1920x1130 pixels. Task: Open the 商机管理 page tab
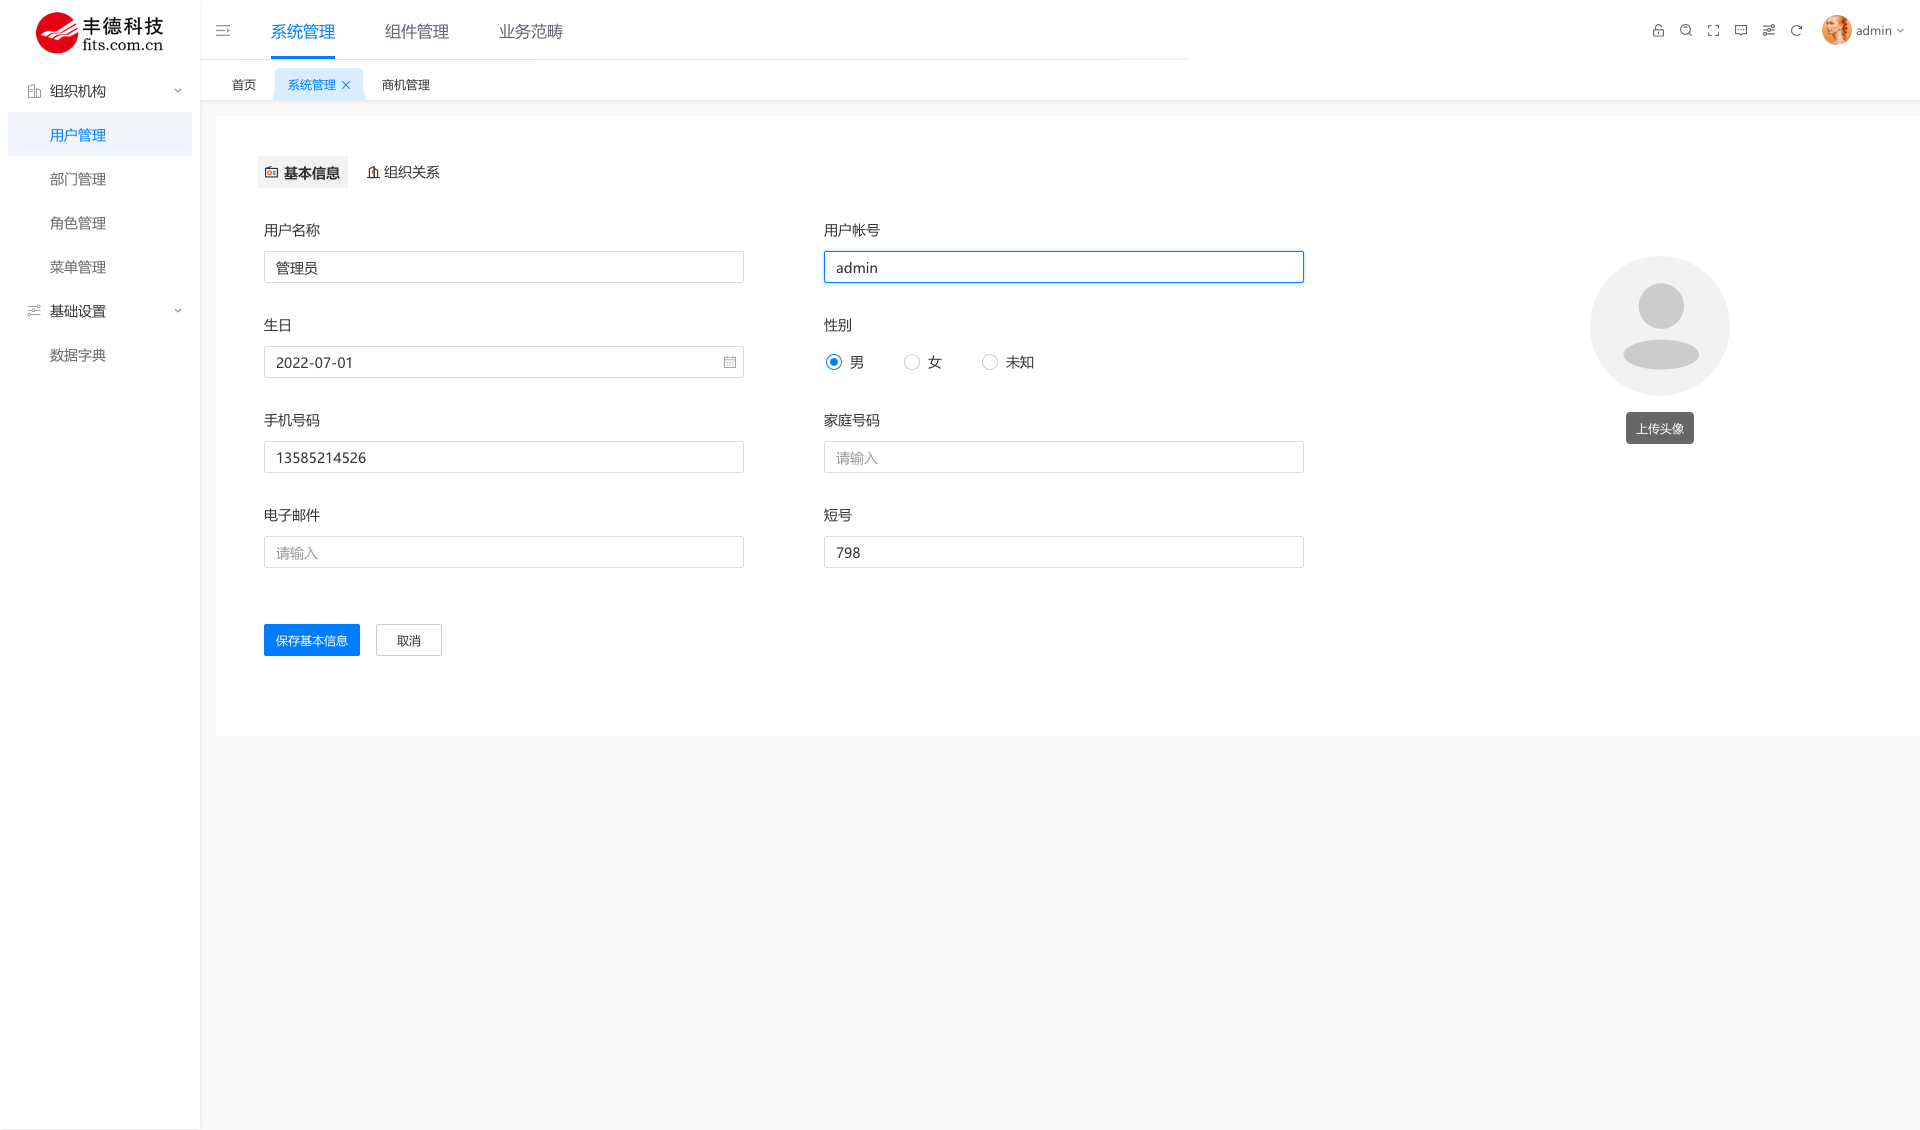point(406,85)
